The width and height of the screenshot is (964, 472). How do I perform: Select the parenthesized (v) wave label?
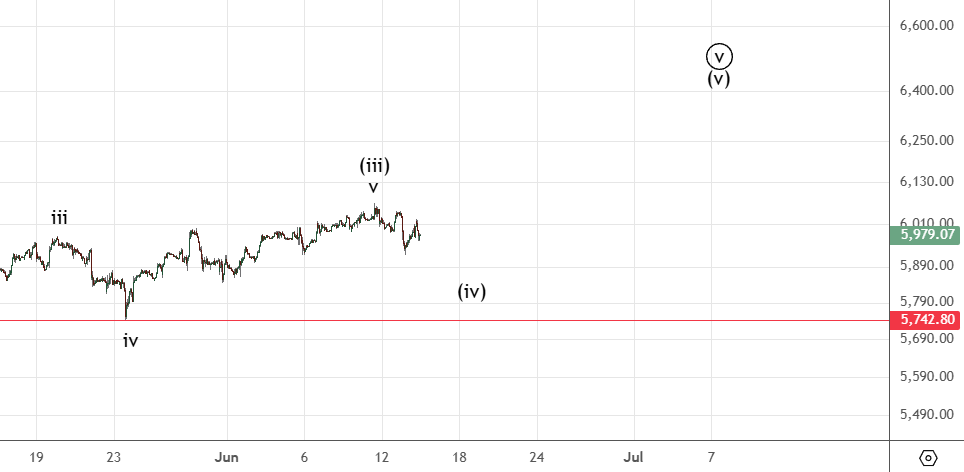719,79
